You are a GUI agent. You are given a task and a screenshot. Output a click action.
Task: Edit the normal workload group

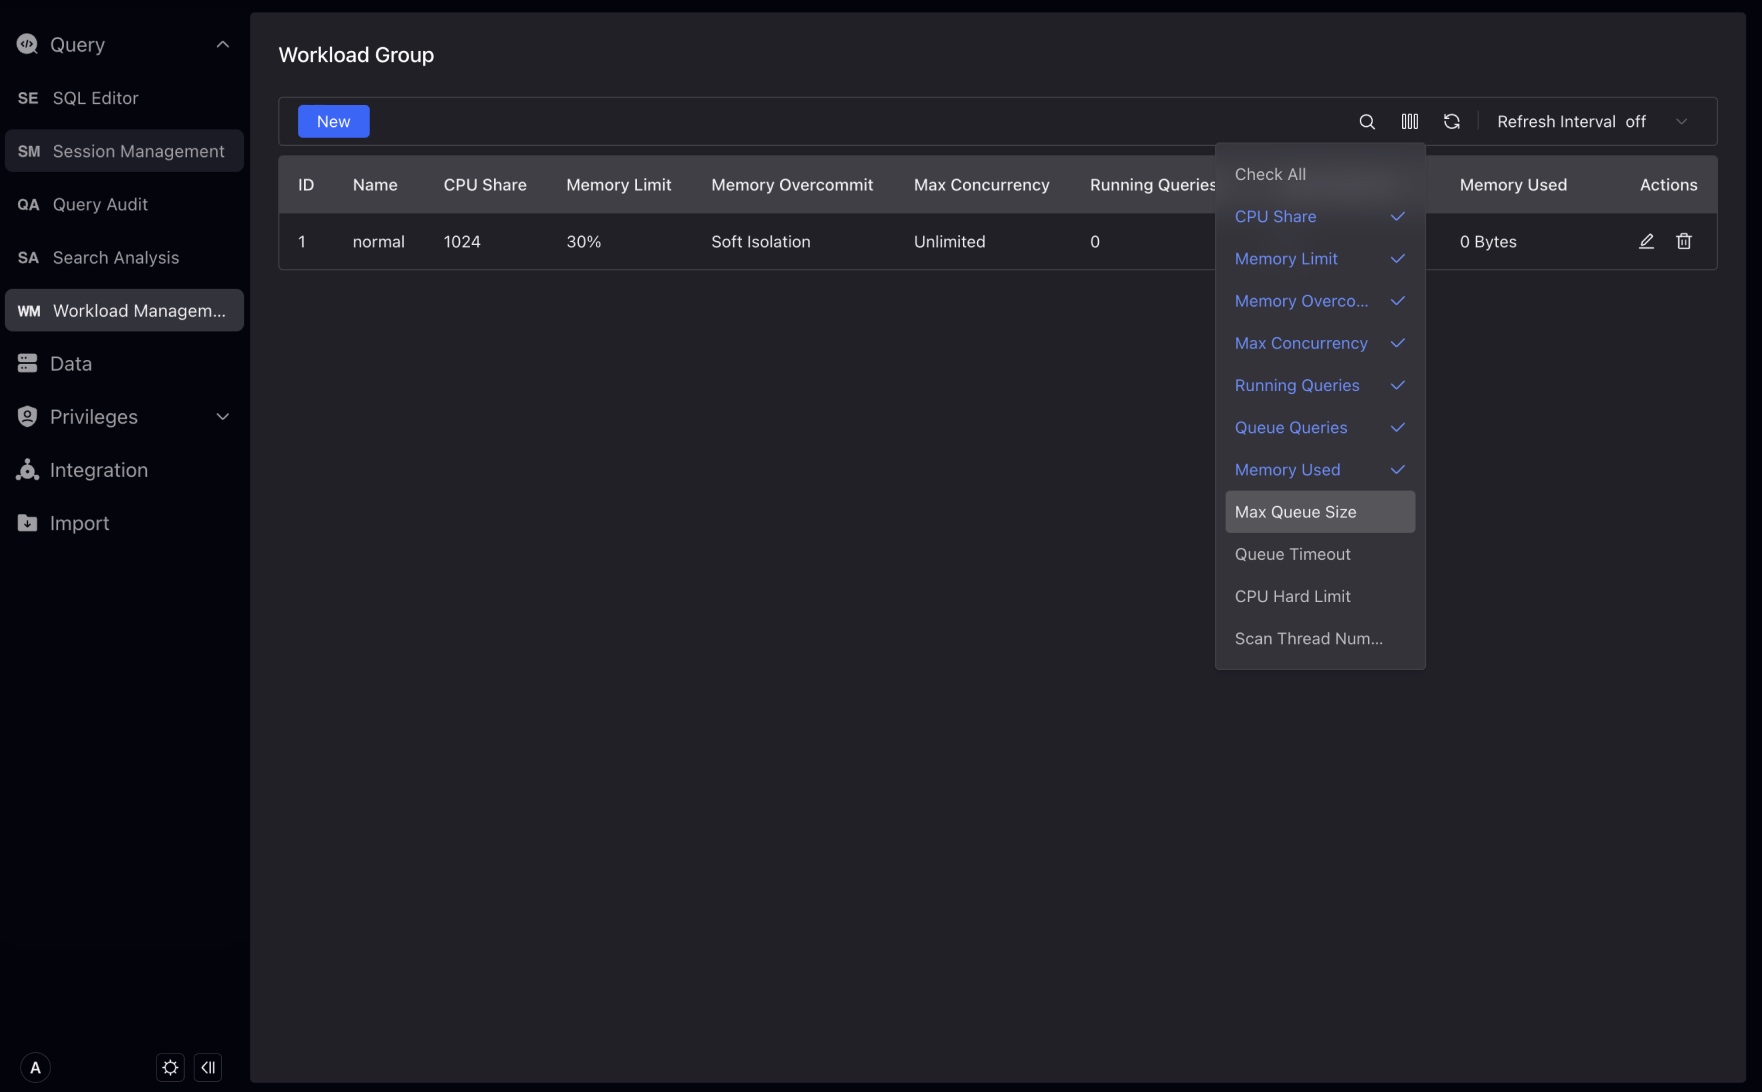[1646, 242]
